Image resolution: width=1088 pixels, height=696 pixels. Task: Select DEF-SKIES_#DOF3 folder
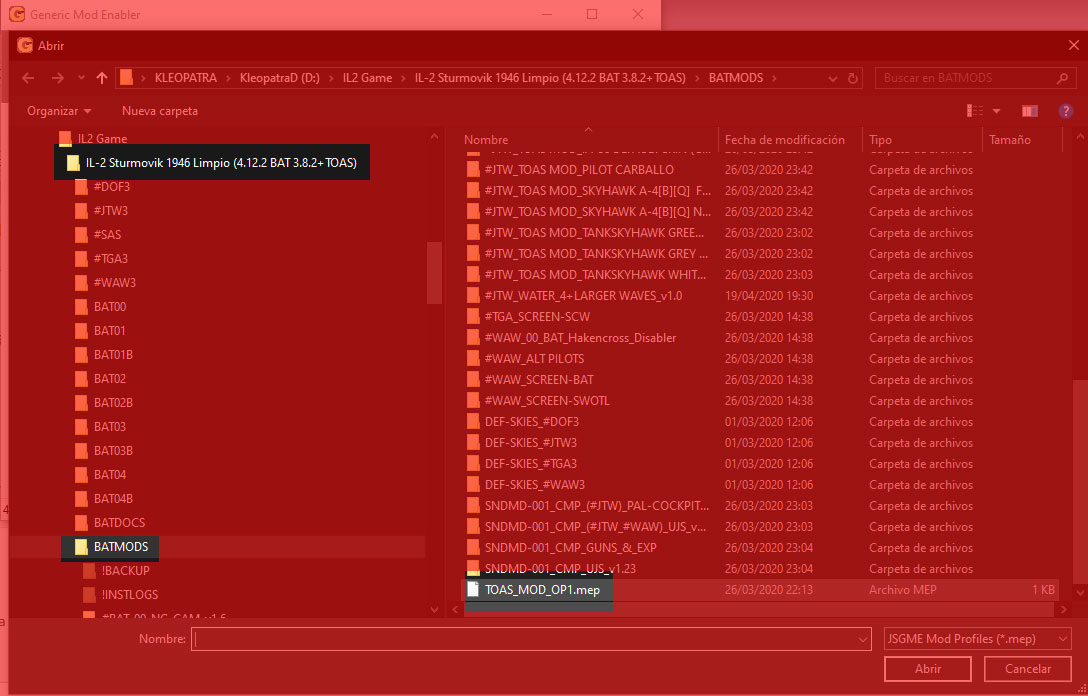pyautogui.click(x=532, y=422)
